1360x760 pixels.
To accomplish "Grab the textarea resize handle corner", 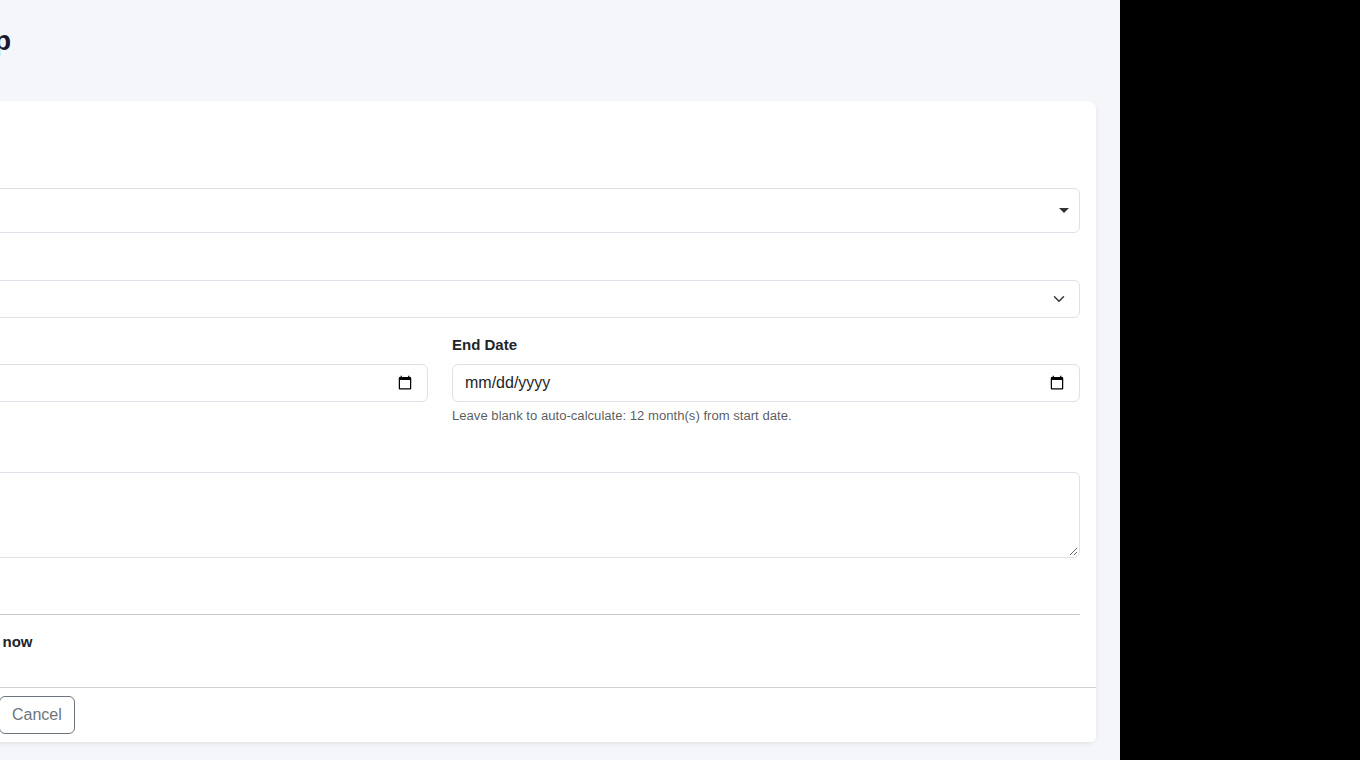I will (x=1073, y=551).
